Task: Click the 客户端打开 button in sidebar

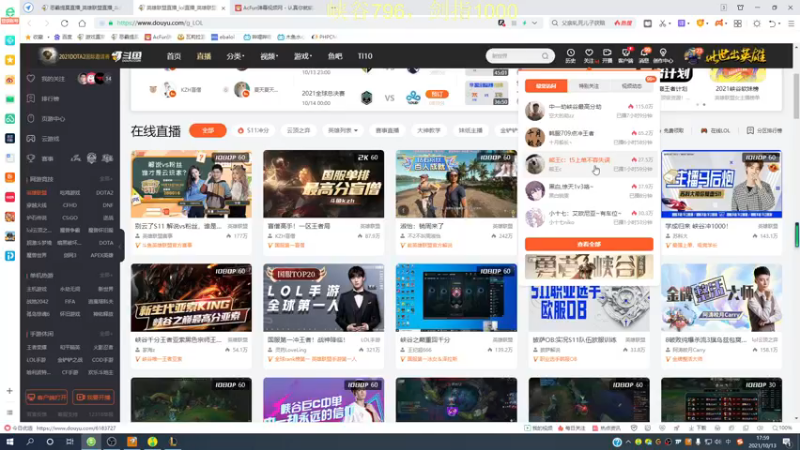Action: tap(46, 397)
